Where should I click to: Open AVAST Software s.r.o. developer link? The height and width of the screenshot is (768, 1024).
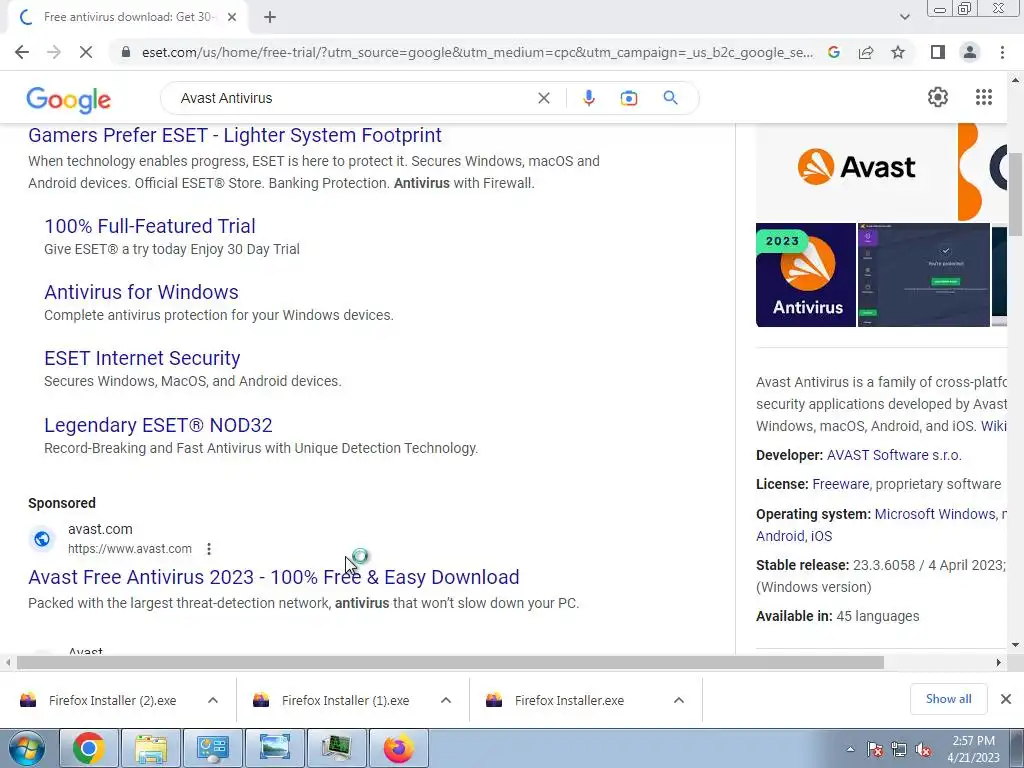click(894, 455)
